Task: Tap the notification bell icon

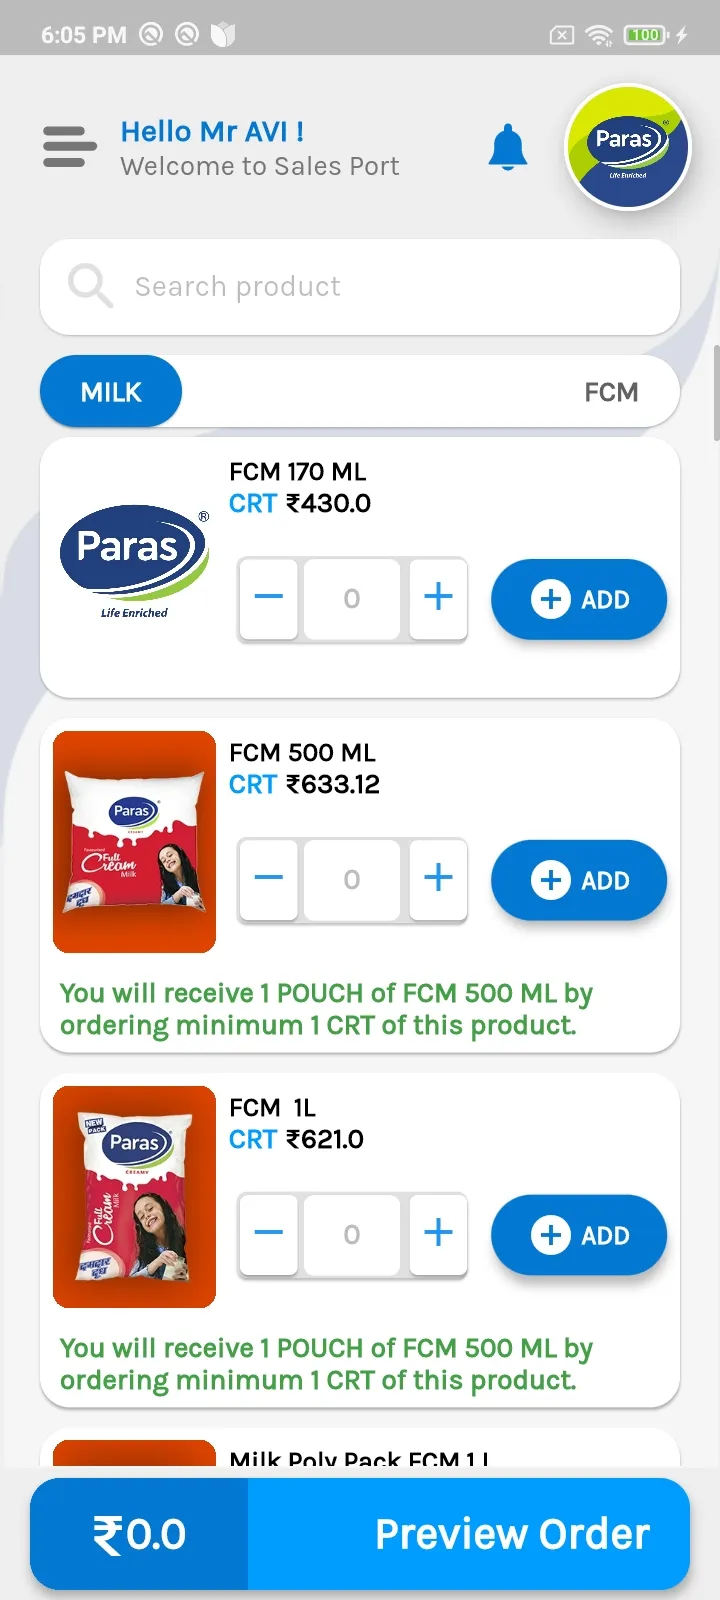Action: click(508, 147)
